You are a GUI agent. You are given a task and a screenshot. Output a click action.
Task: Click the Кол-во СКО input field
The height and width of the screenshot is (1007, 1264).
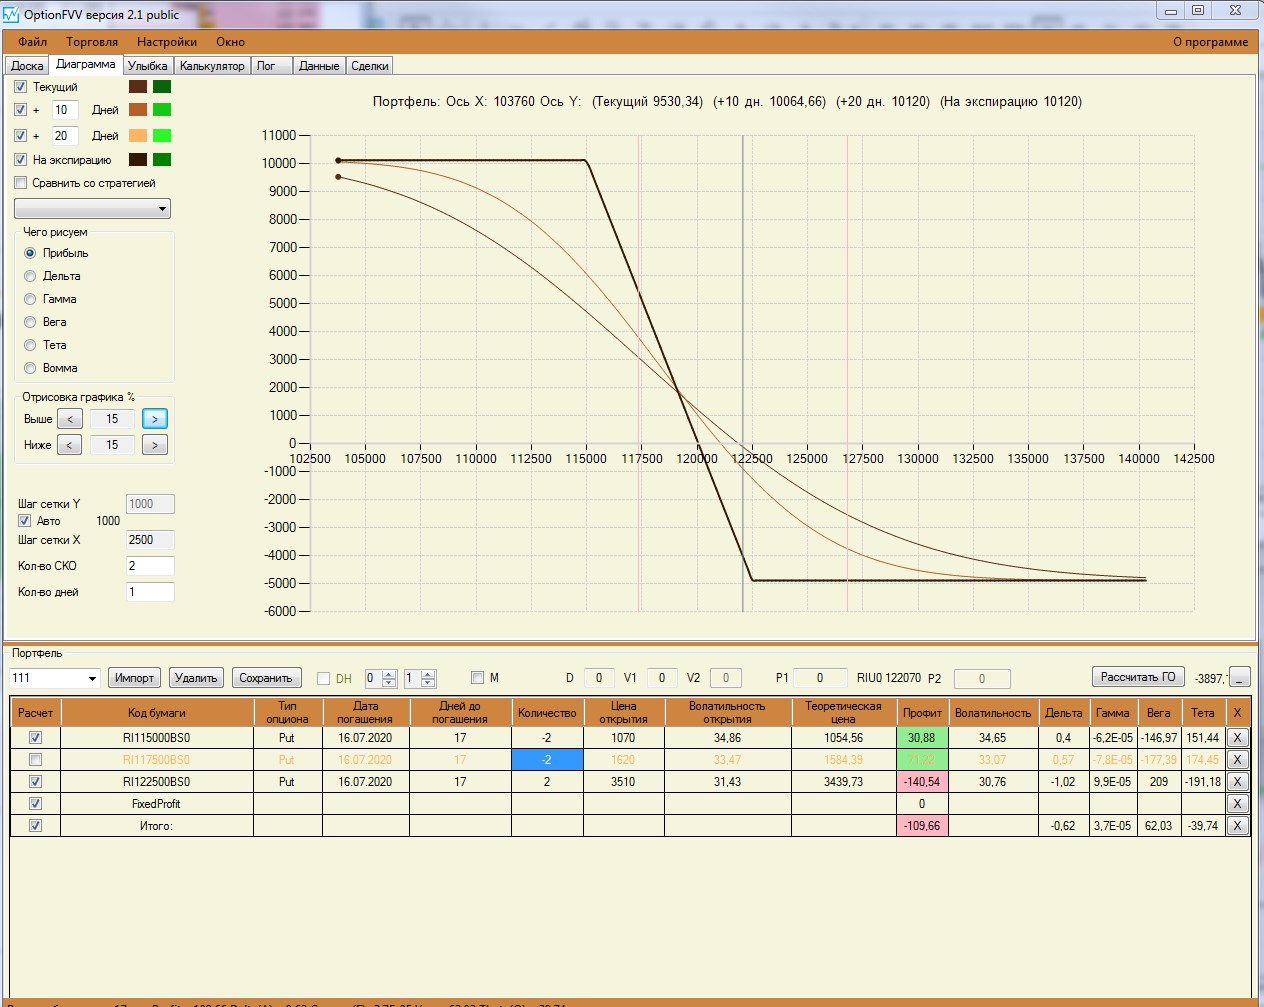[150, 566]
